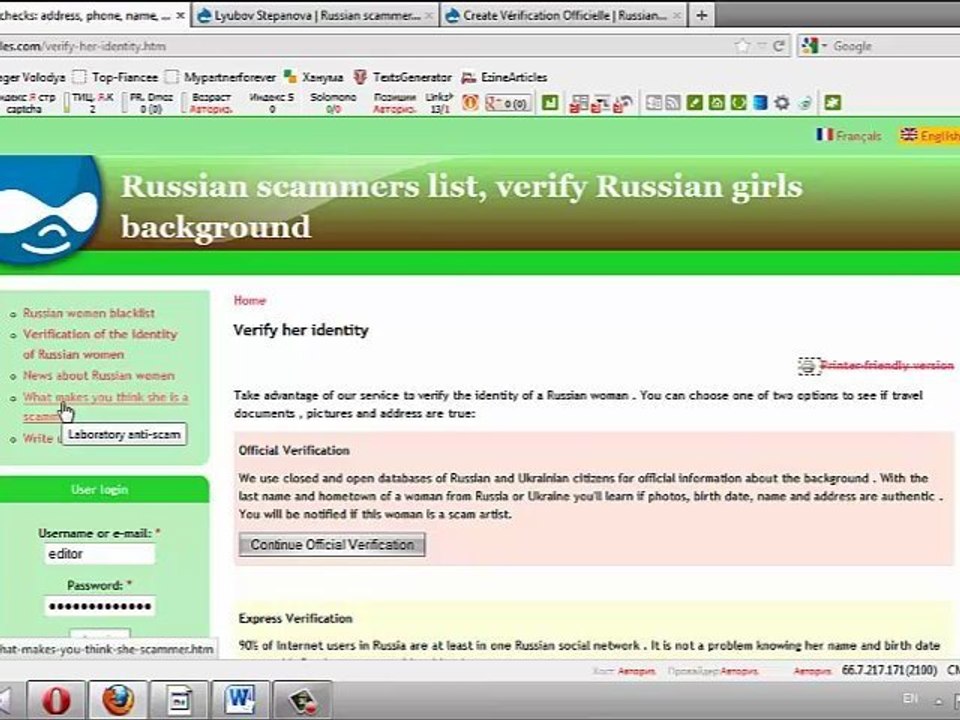The height and width of the screenshot is (720, 960).
Task: Switch to Firefox in the taskbar
Action: point(118,700)
